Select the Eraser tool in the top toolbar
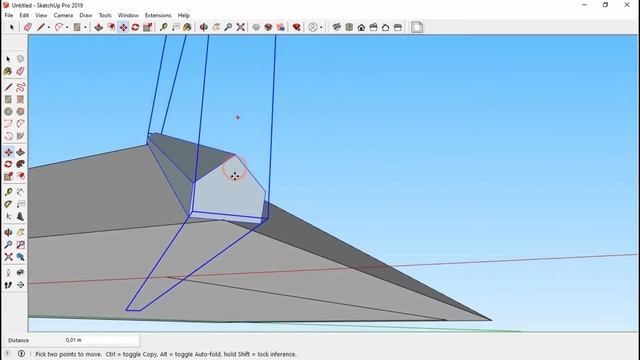640x360 pixels. (x=28, y=27)
